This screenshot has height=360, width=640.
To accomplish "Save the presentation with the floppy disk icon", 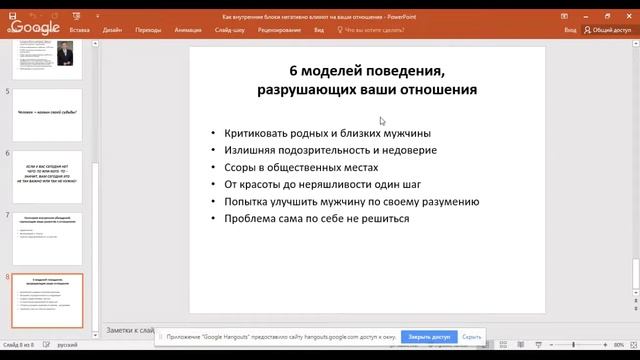I will tap(13, 16).
